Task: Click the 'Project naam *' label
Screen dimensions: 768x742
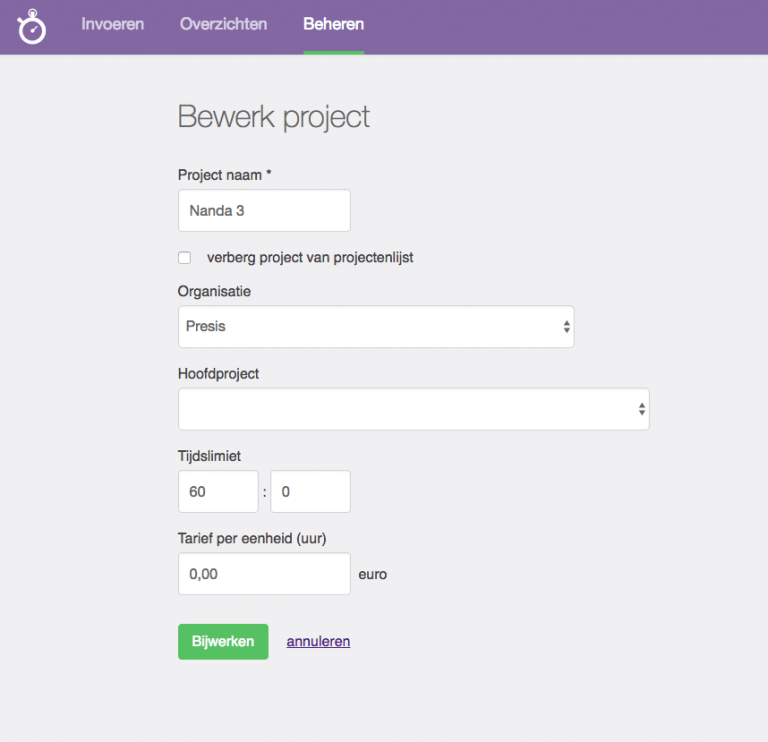Action: (225, 175)
